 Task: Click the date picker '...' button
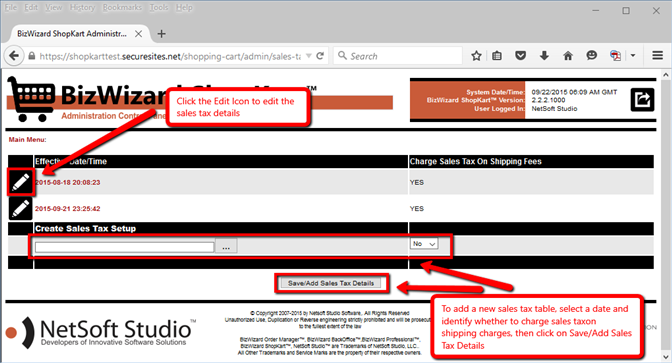[x=226, y=246]
